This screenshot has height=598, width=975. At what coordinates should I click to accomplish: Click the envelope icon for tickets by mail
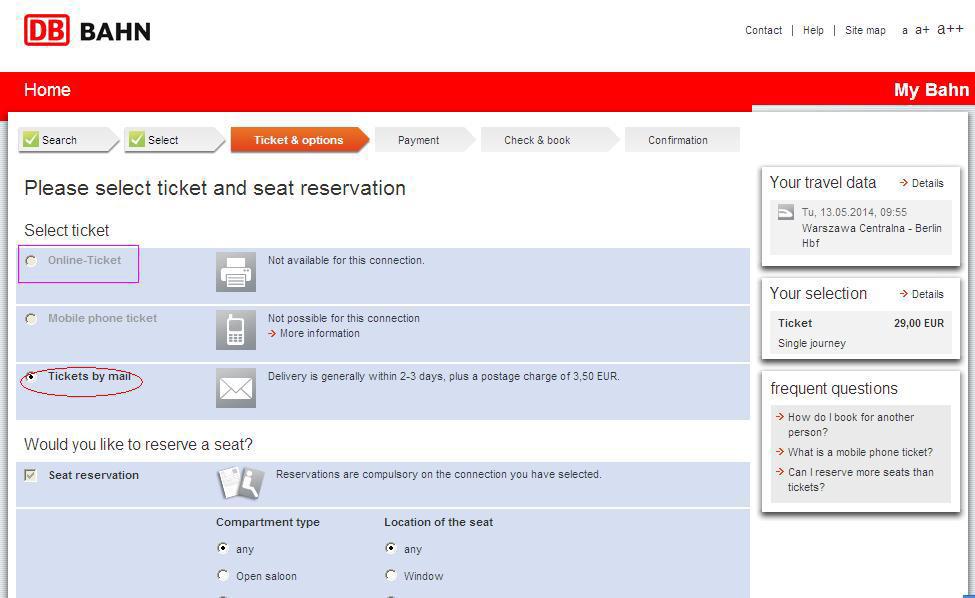[236, 388]
